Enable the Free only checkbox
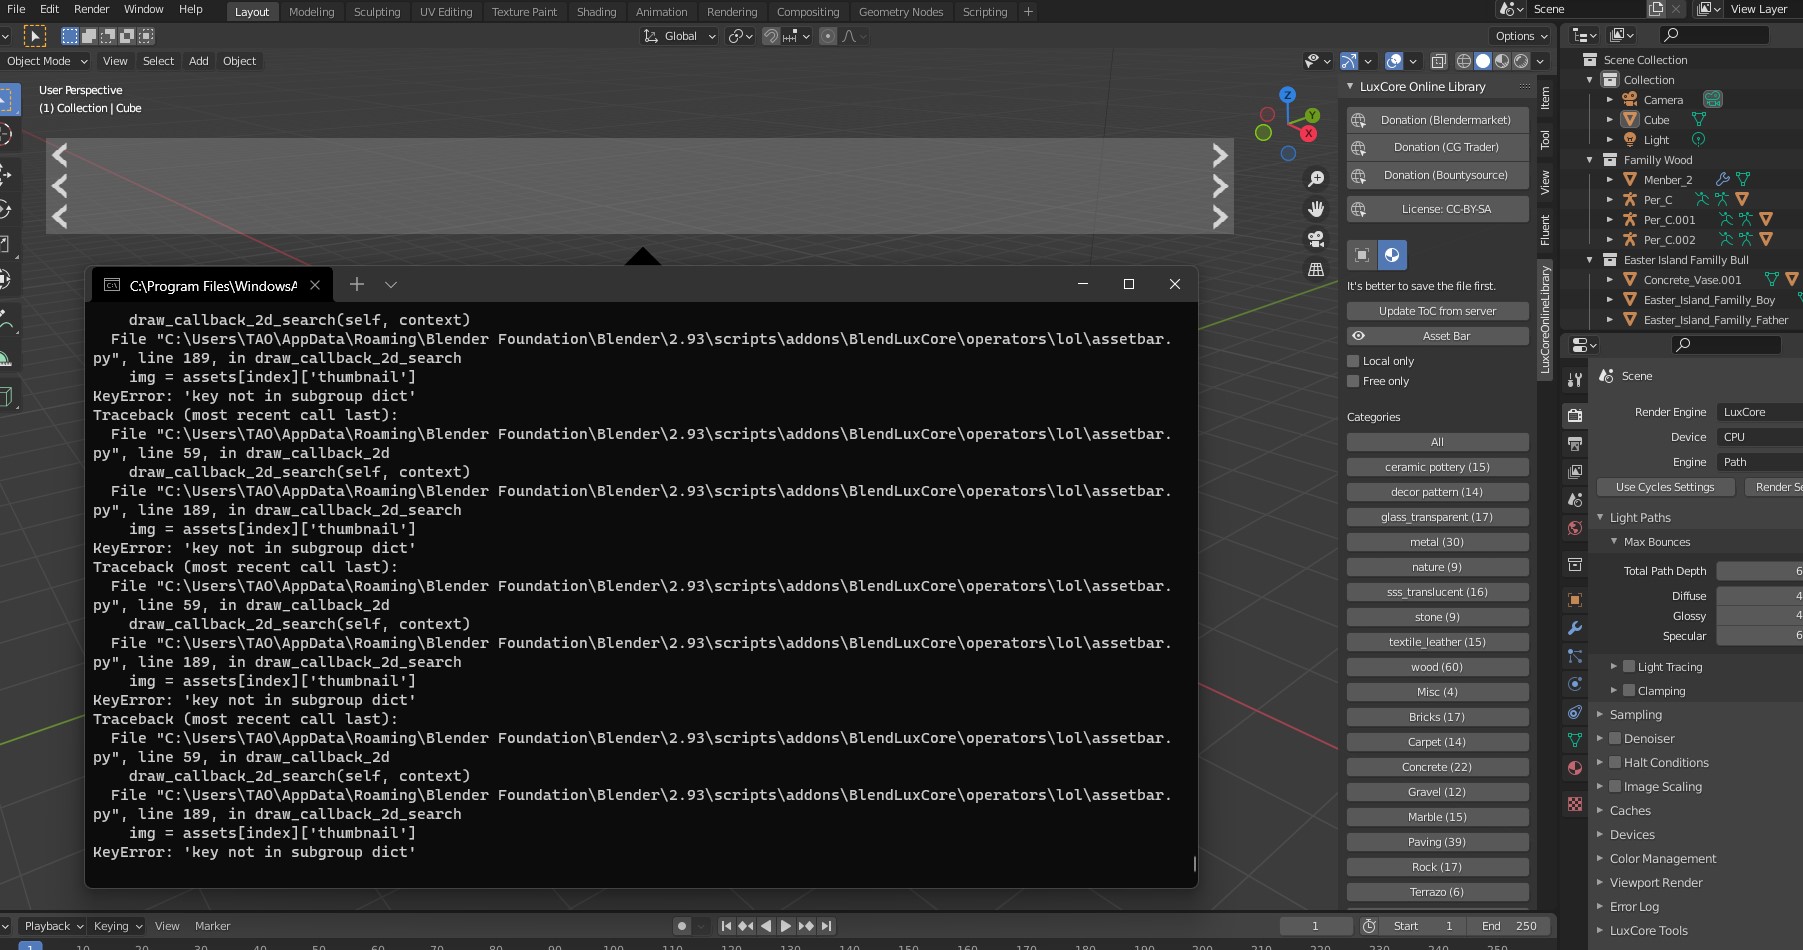 [1353, 381]
